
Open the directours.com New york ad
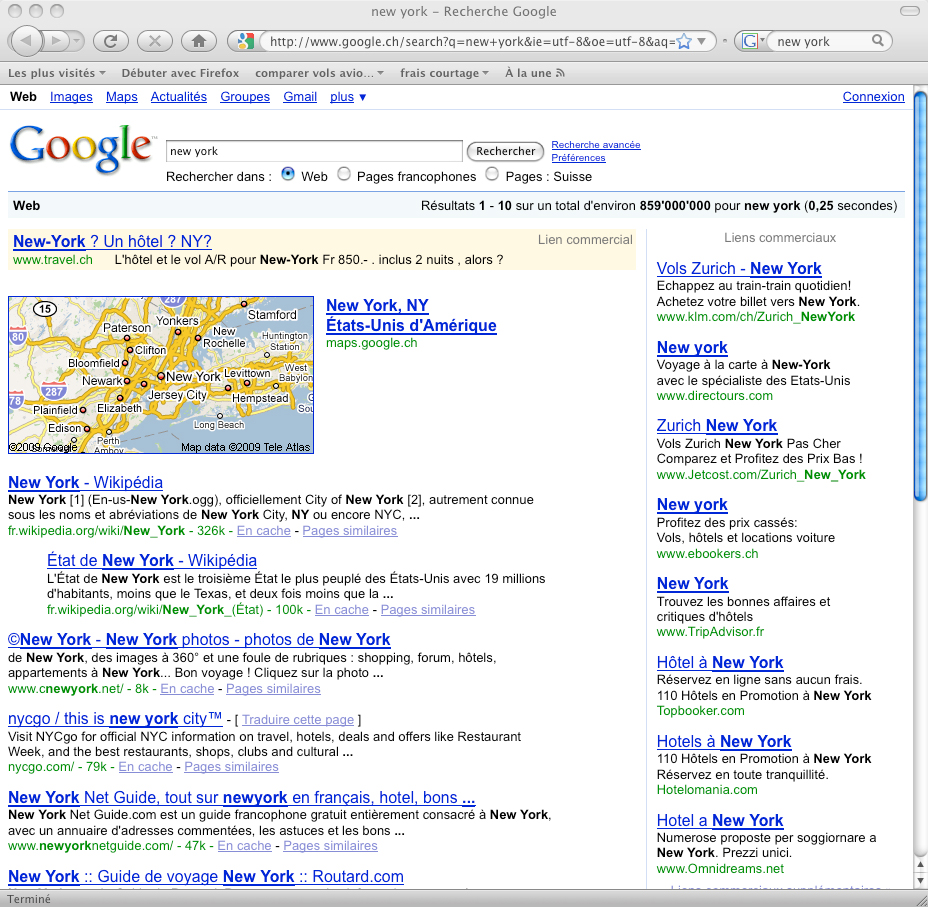pos(692,347)
